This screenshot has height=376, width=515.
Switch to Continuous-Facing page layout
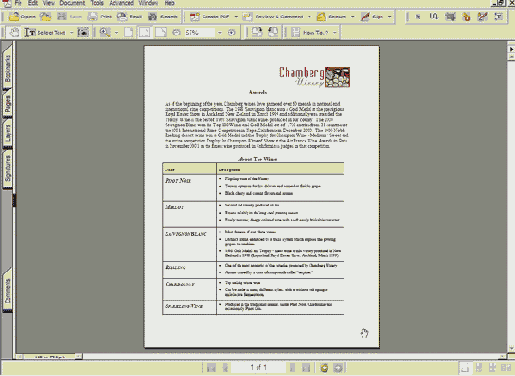tap(492, 368)
